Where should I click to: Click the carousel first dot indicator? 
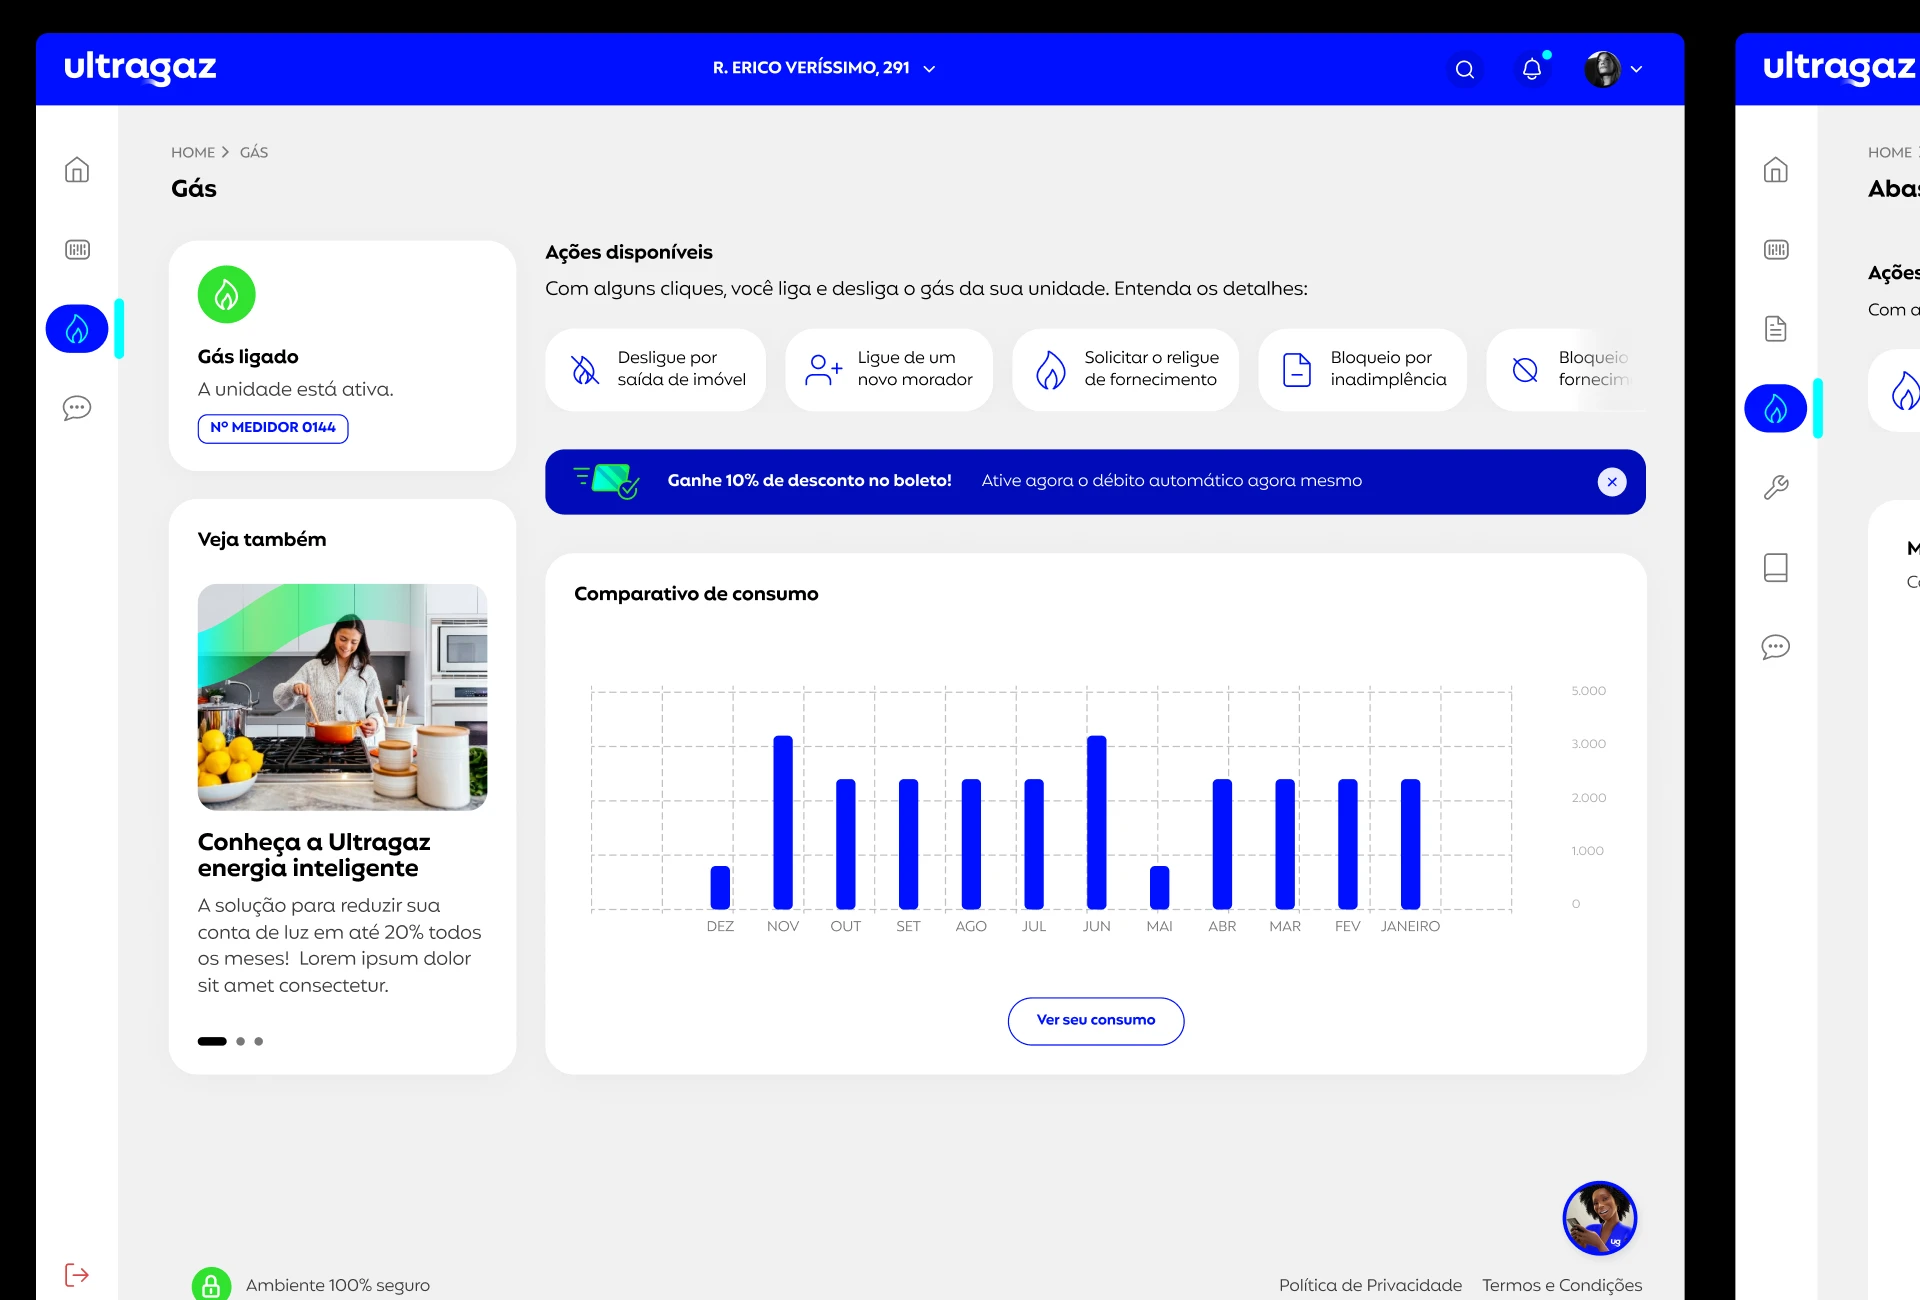coord(213,1040)
